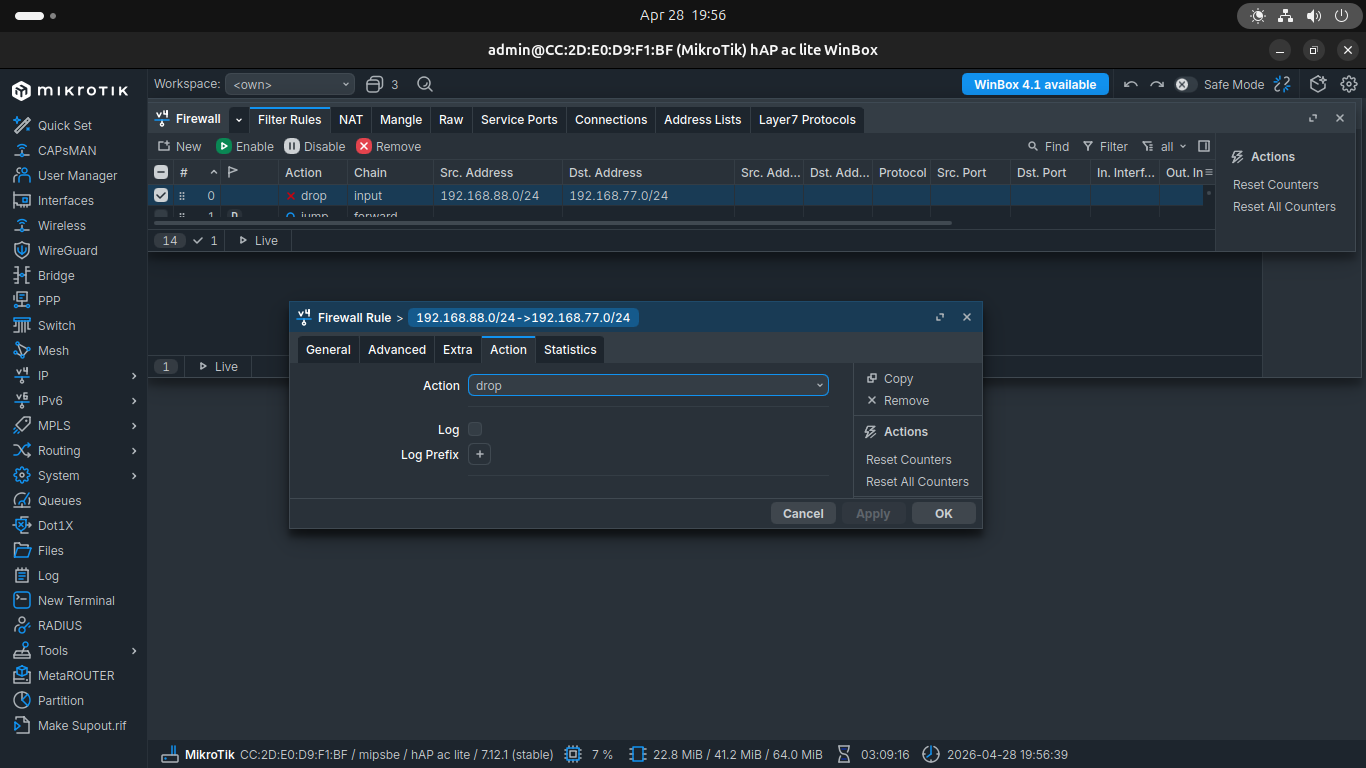Click the redo arrow in the top toolbar
1366x768 pixels.
click(1157, 85)
